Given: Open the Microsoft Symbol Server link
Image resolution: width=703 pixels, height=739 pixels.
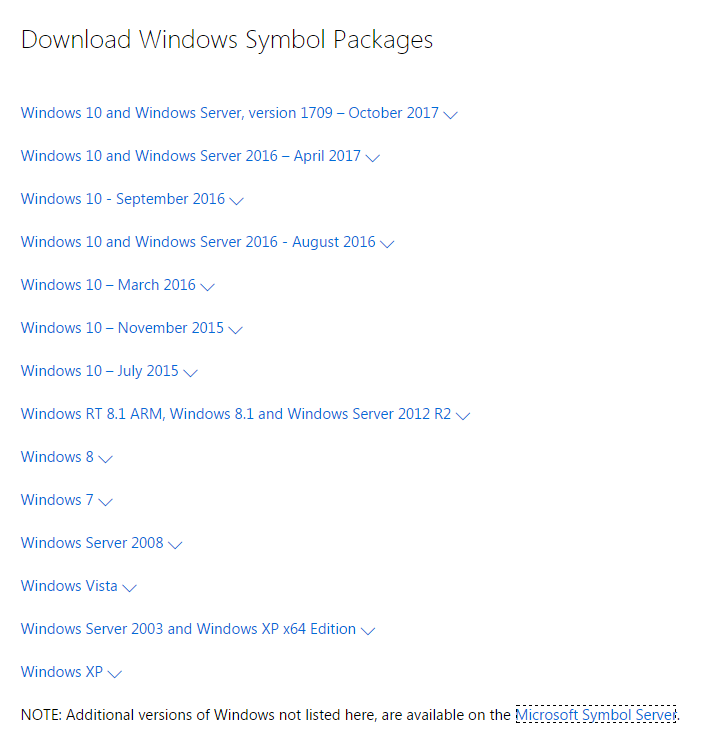Looking at the screenshot, I should click(x=596, y=715).
